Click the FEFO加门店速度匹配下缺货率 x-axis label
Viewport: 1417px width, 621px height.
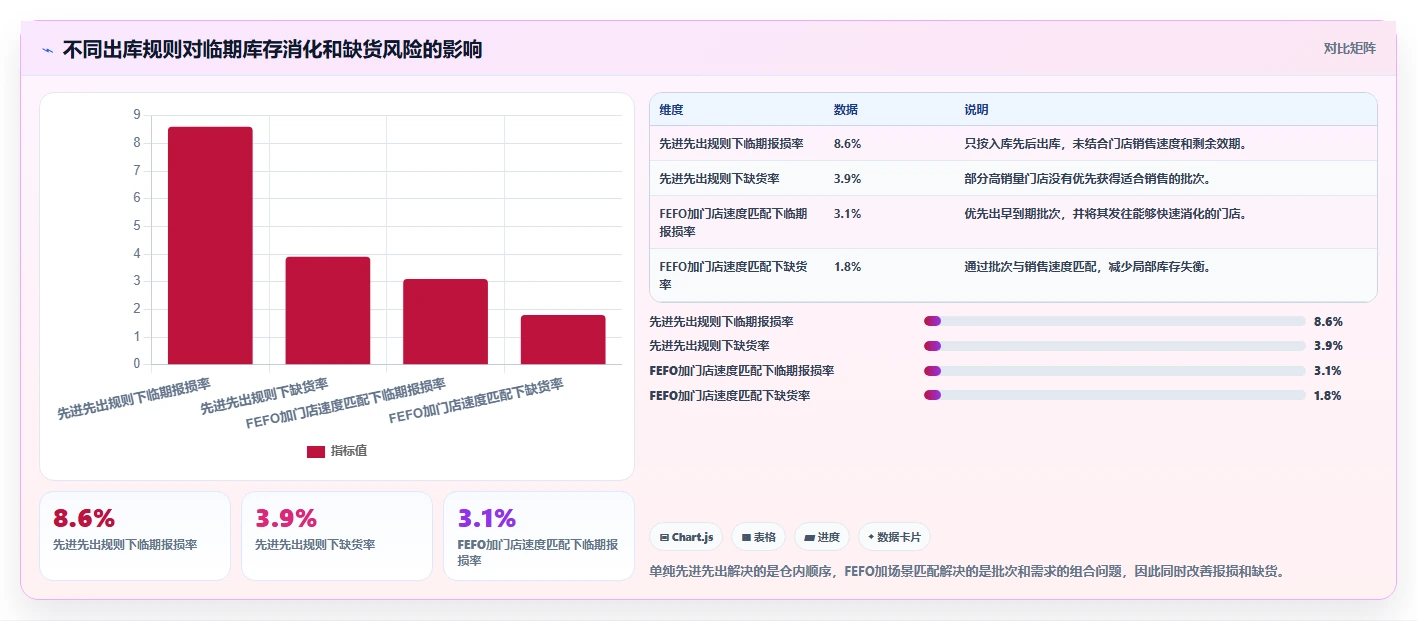476,401
